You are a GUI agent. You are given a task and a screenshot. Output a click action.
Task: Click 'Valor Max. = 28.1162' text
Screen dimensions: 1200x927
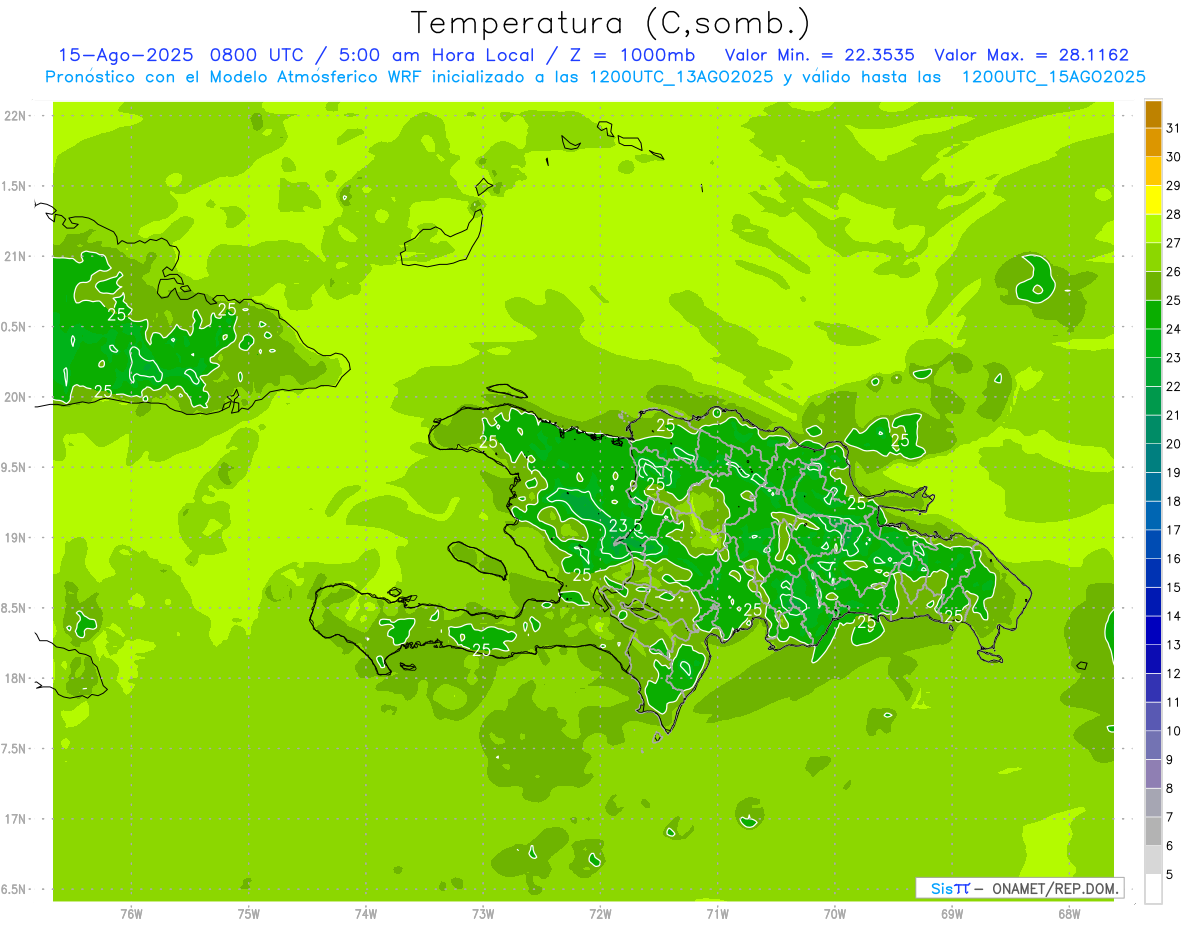click(x=1031, y=55)
